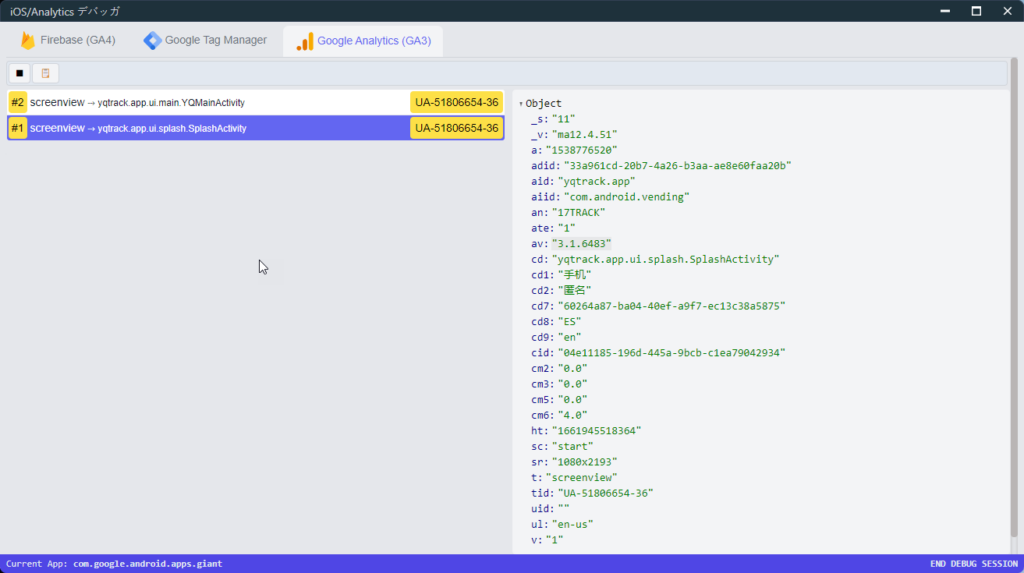Maximize the debugger window
Viewport: 1024px width, 573px height.
click(976, 11)
